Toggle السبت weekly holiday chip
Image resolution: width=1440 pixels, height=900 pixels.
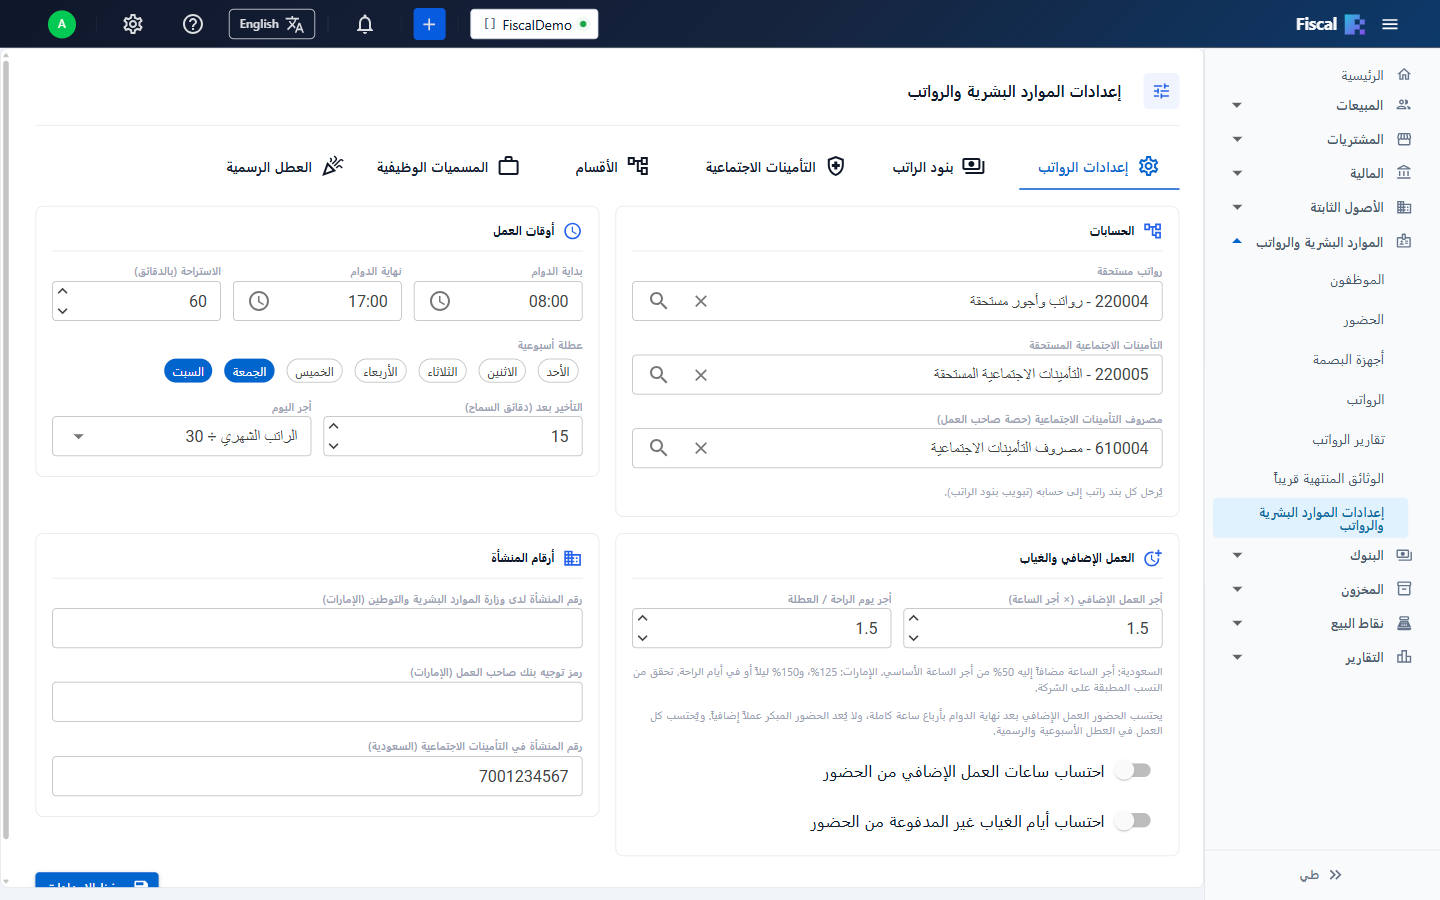[x=188, y=371]
